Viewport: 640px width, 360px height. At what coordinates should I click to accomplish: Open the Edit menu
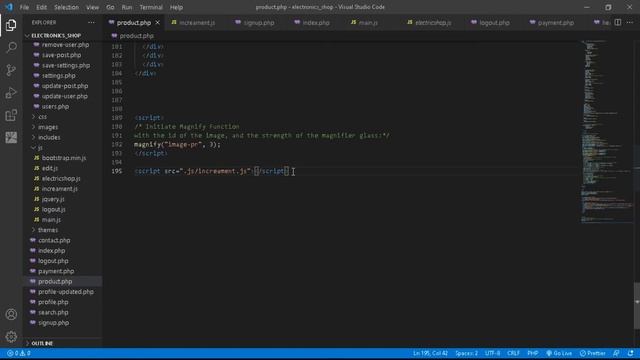41,7
